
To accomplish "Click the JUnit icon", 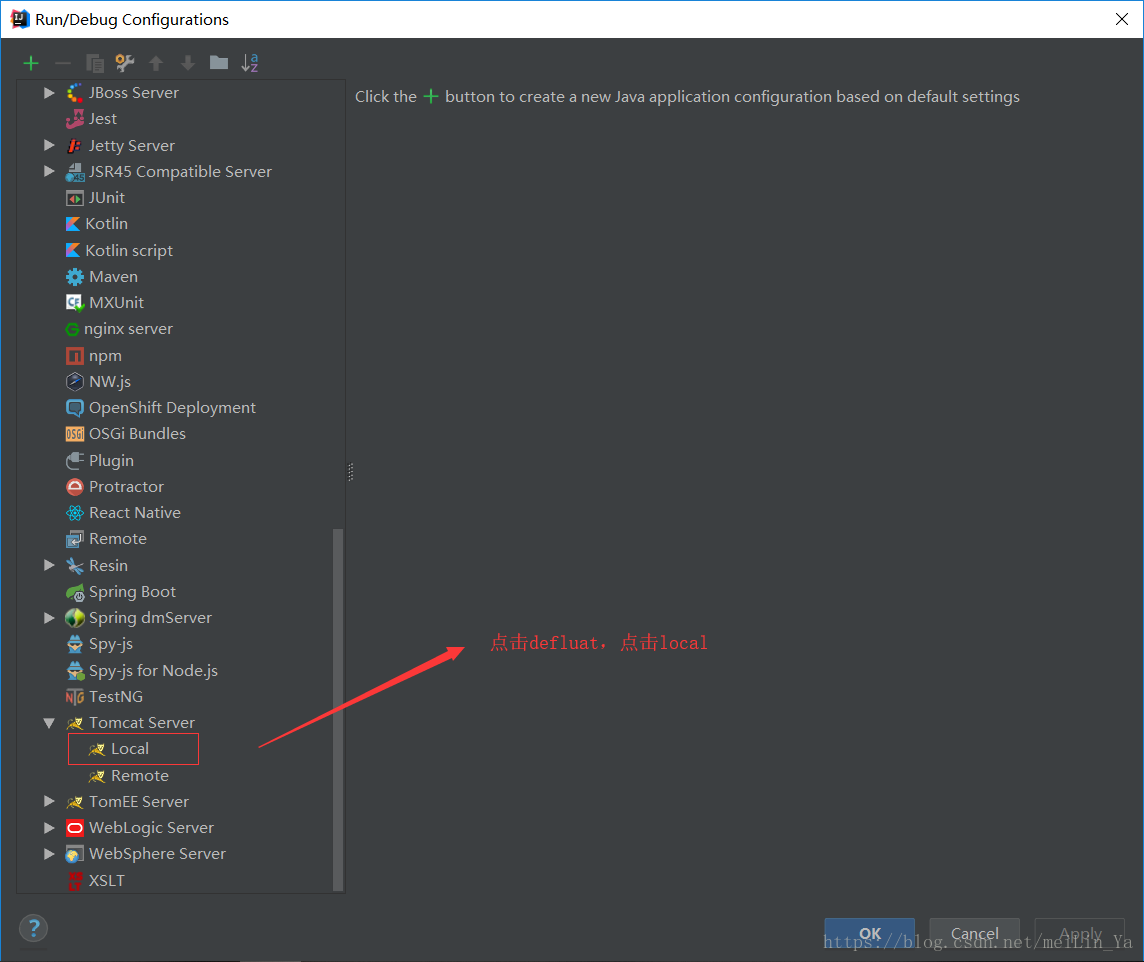I will [74, 198].
